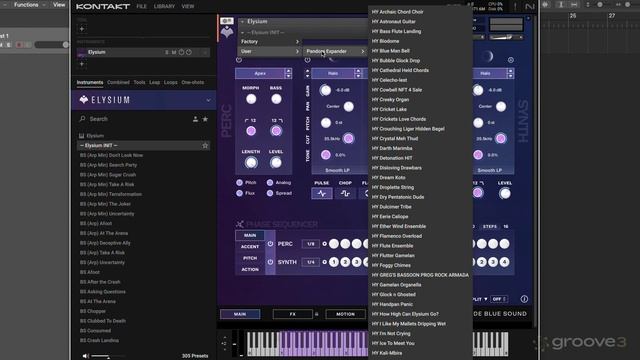Click the Phase Sequencer icon
Viewport: 640px width, 360px height.
coord(240,224)
